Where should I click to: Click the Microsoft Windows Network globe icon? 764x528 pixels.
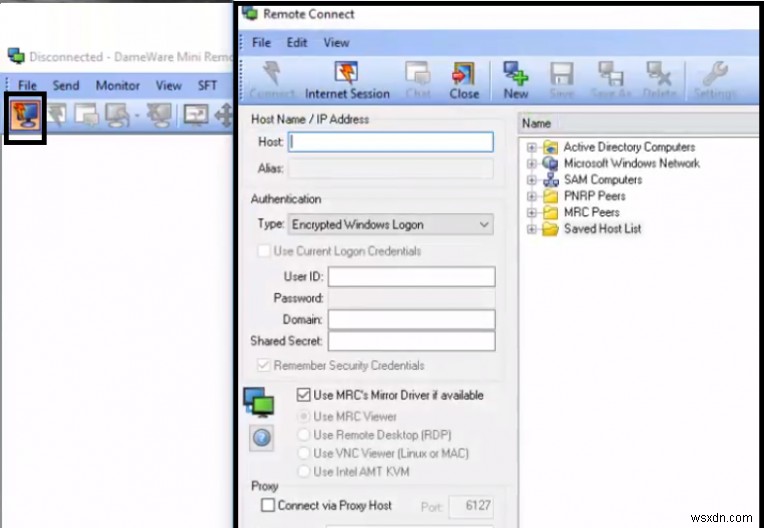(x=550, y=163)
